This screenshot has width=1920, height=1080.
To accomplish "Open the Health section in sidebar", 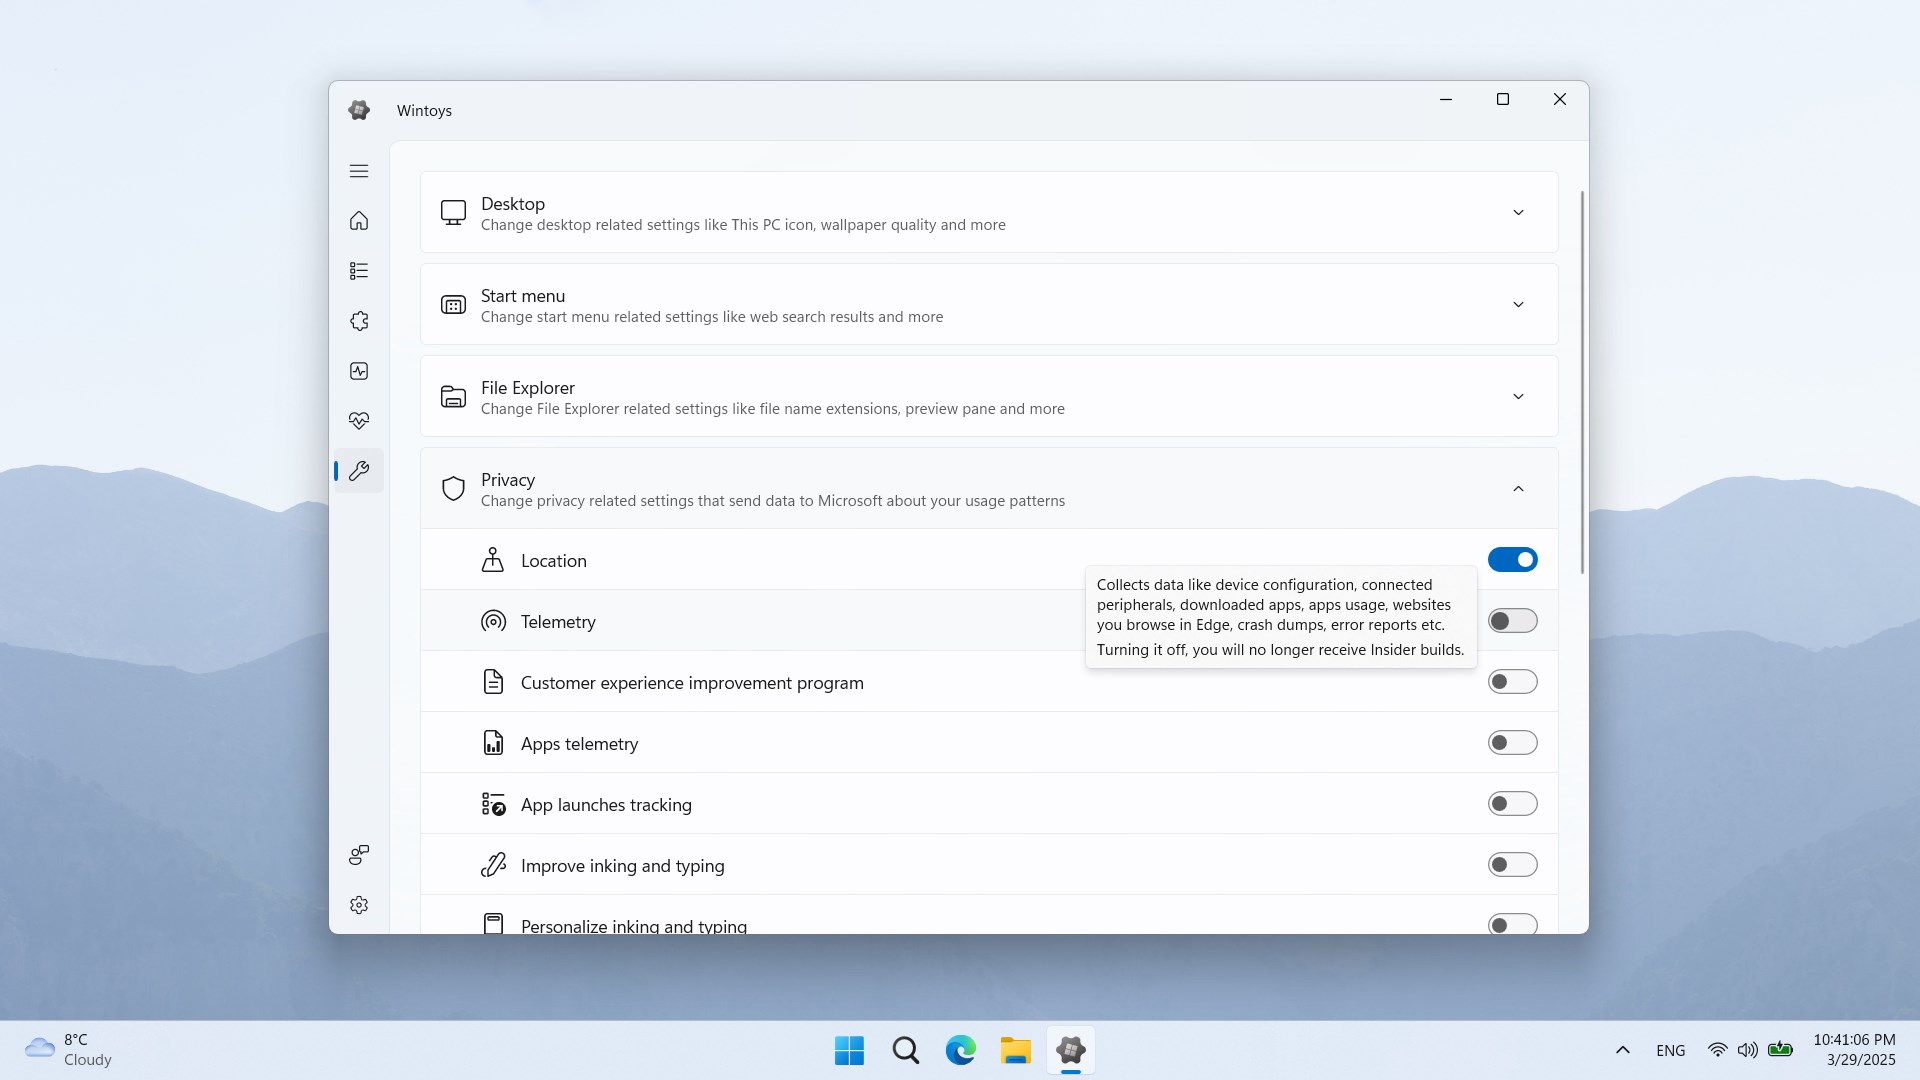I will pyautogui.click(x=358, y=420).
